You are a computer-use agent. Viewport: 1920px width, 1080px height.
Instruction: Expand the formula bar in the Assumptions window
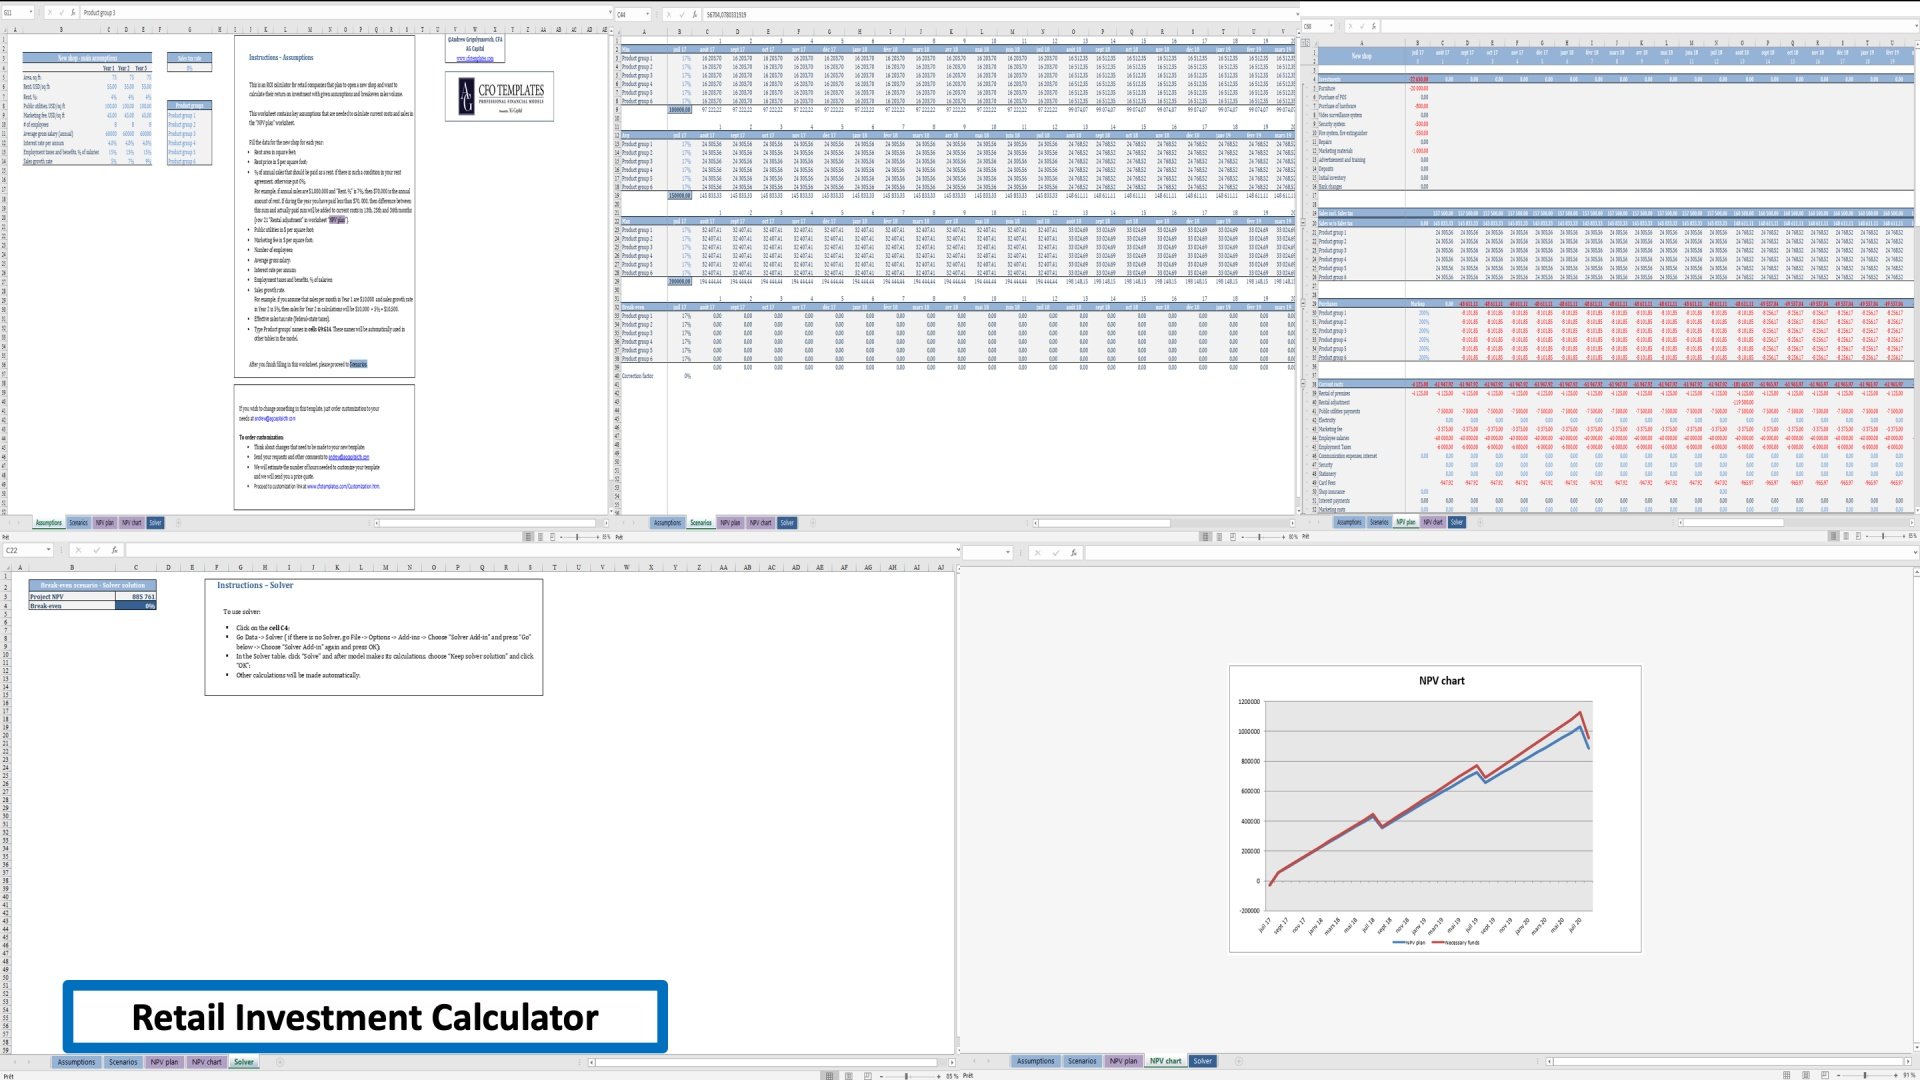(x=610, y=13)
